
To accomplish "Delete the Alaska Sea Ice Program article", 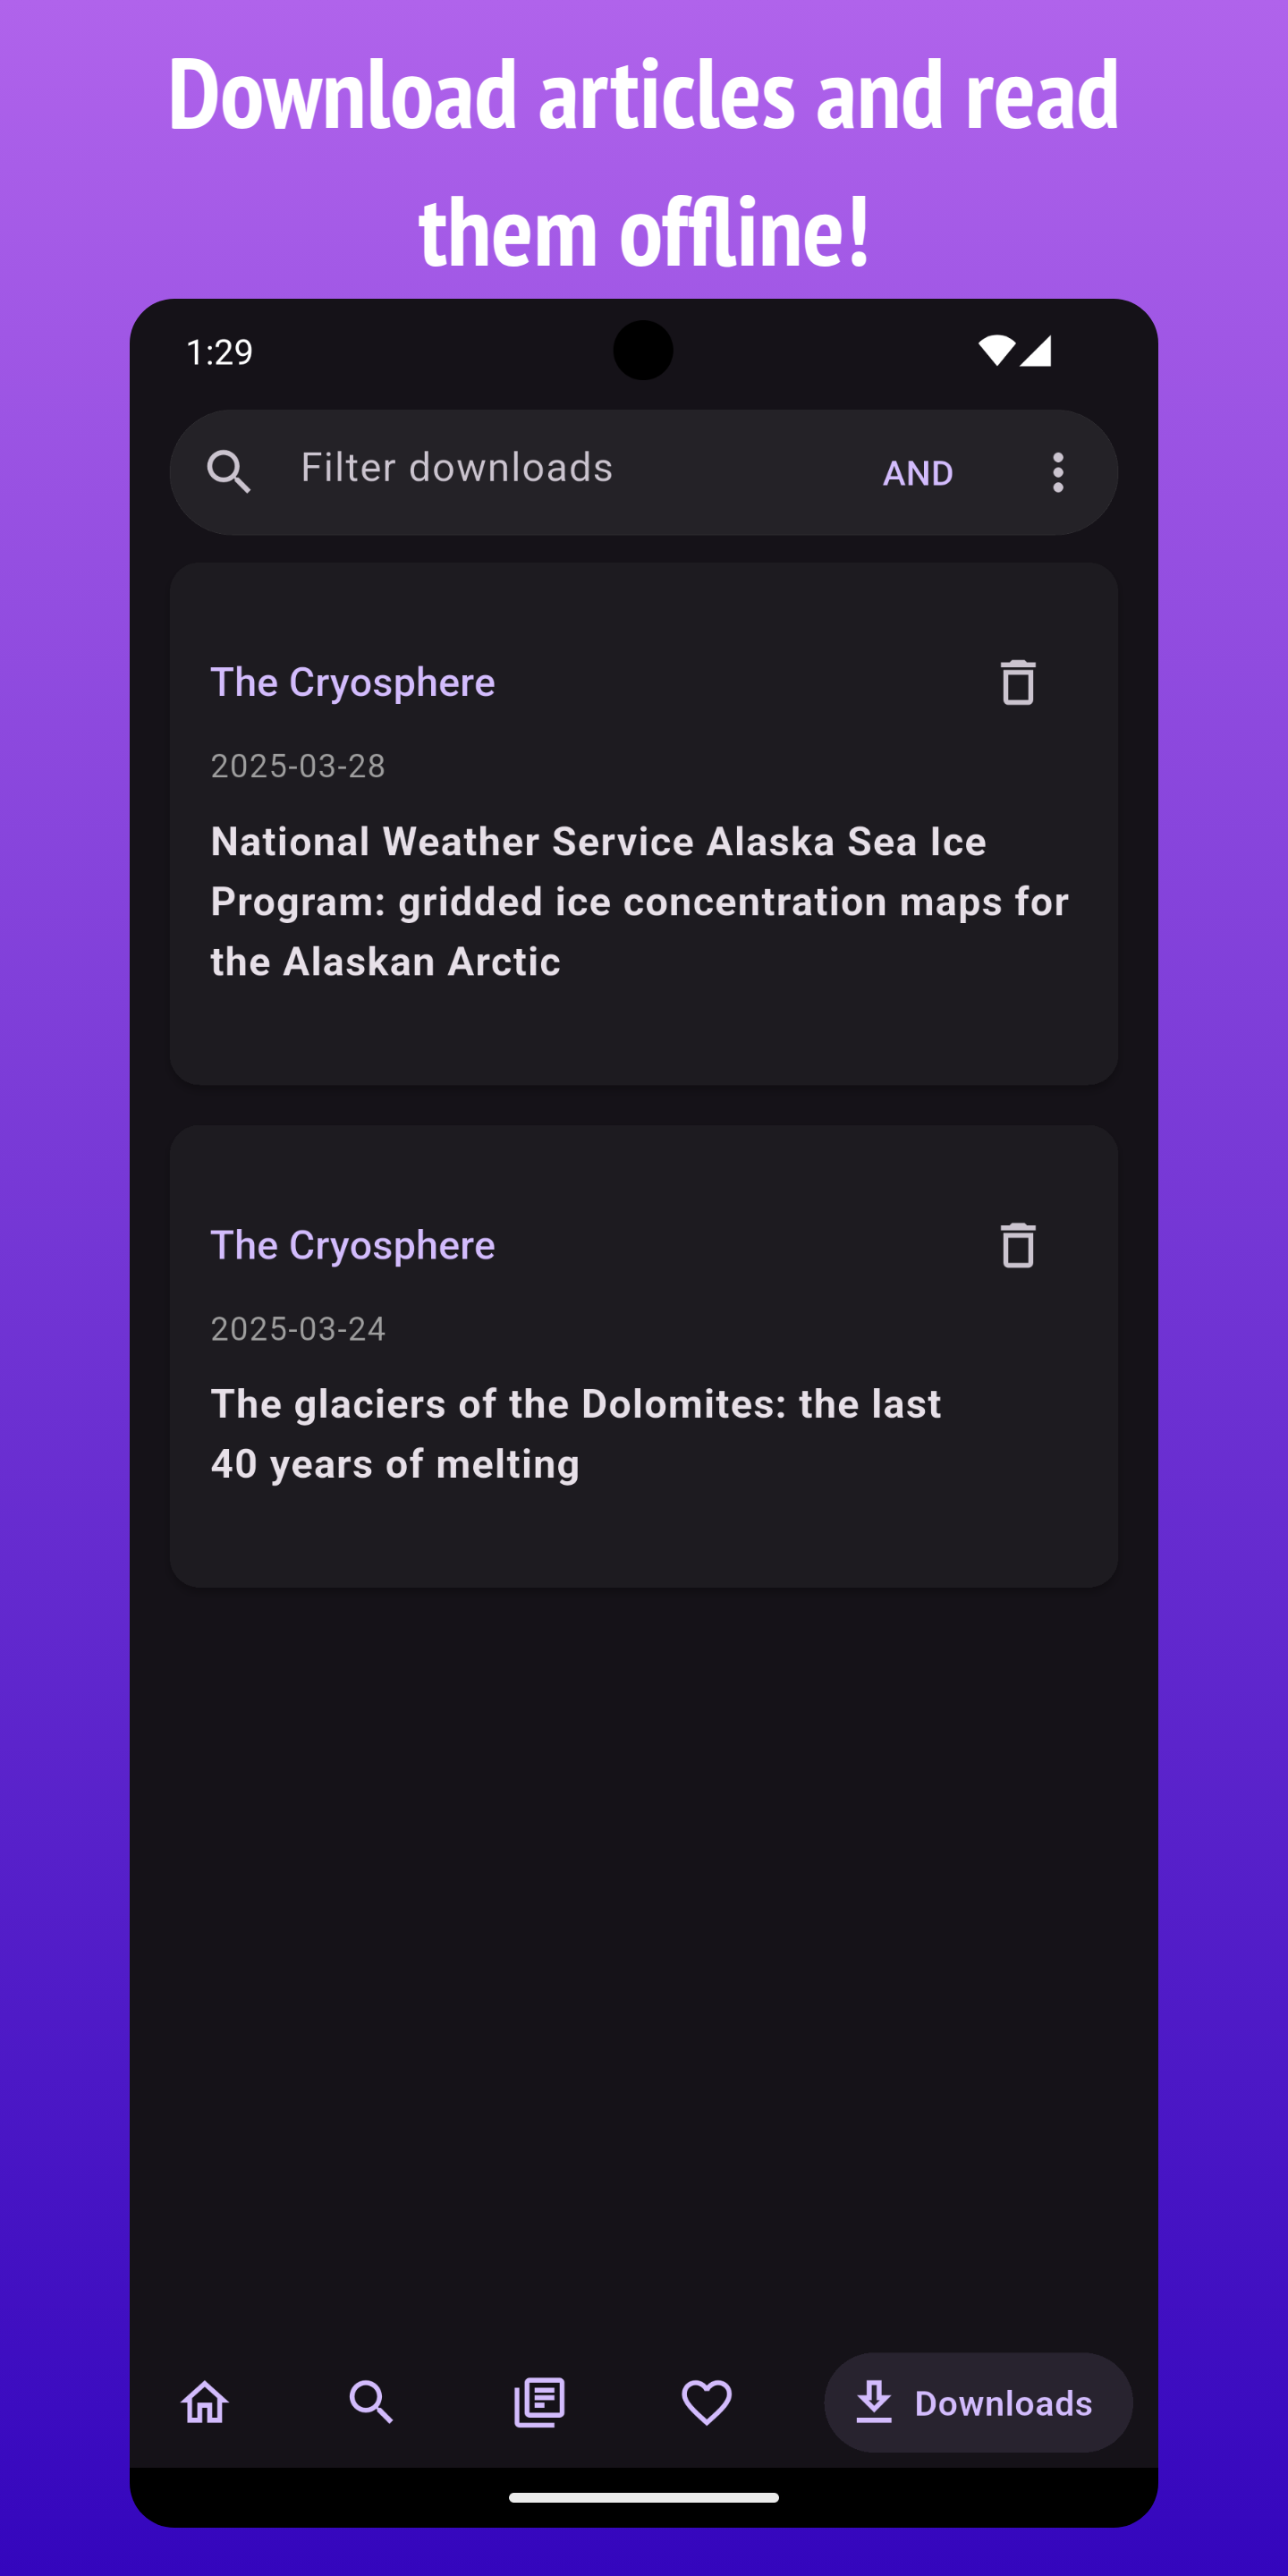I will pyautogui.click(x=1018, y=682).
